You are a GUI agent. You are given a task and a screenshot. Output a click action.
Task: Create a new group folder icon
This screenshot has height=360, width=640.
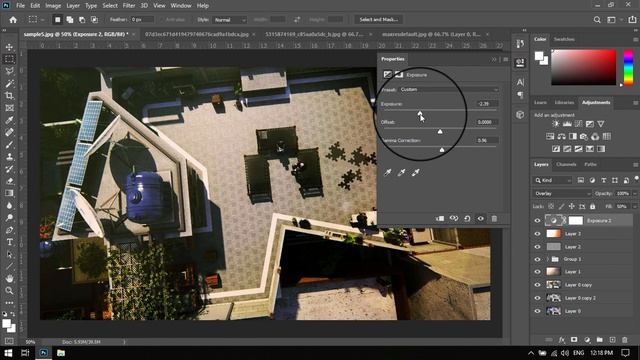pos(599,340)
